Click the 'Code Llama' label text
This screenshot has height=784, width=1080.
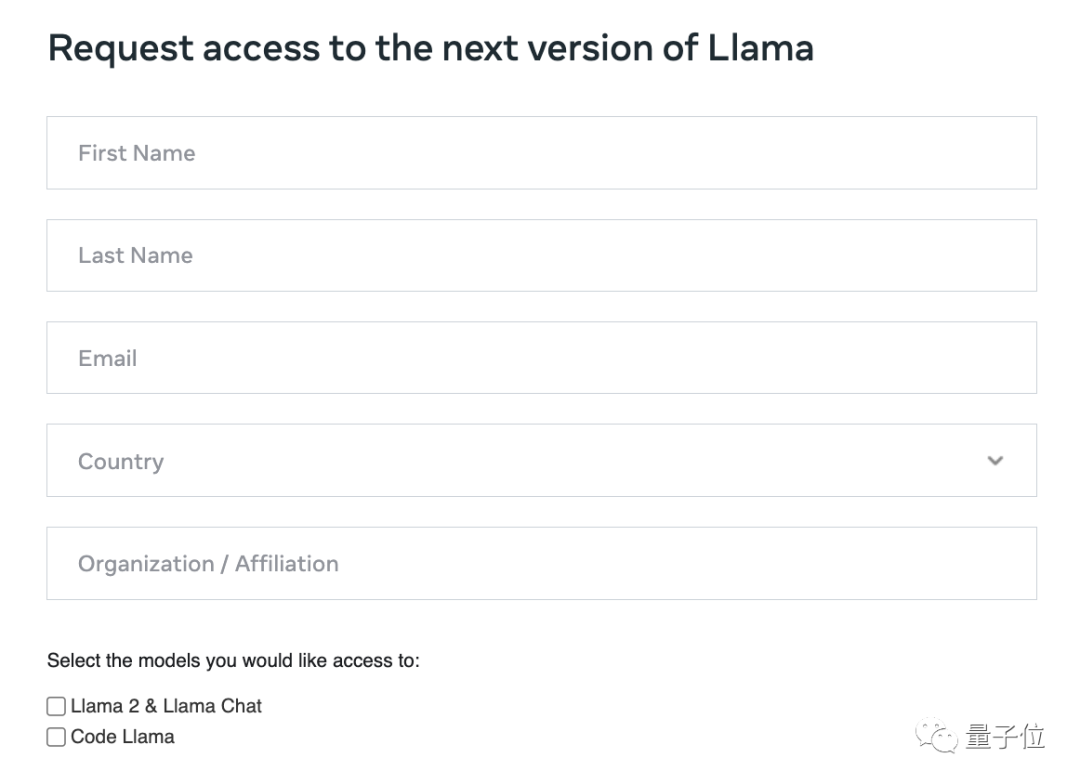point(122,737)
